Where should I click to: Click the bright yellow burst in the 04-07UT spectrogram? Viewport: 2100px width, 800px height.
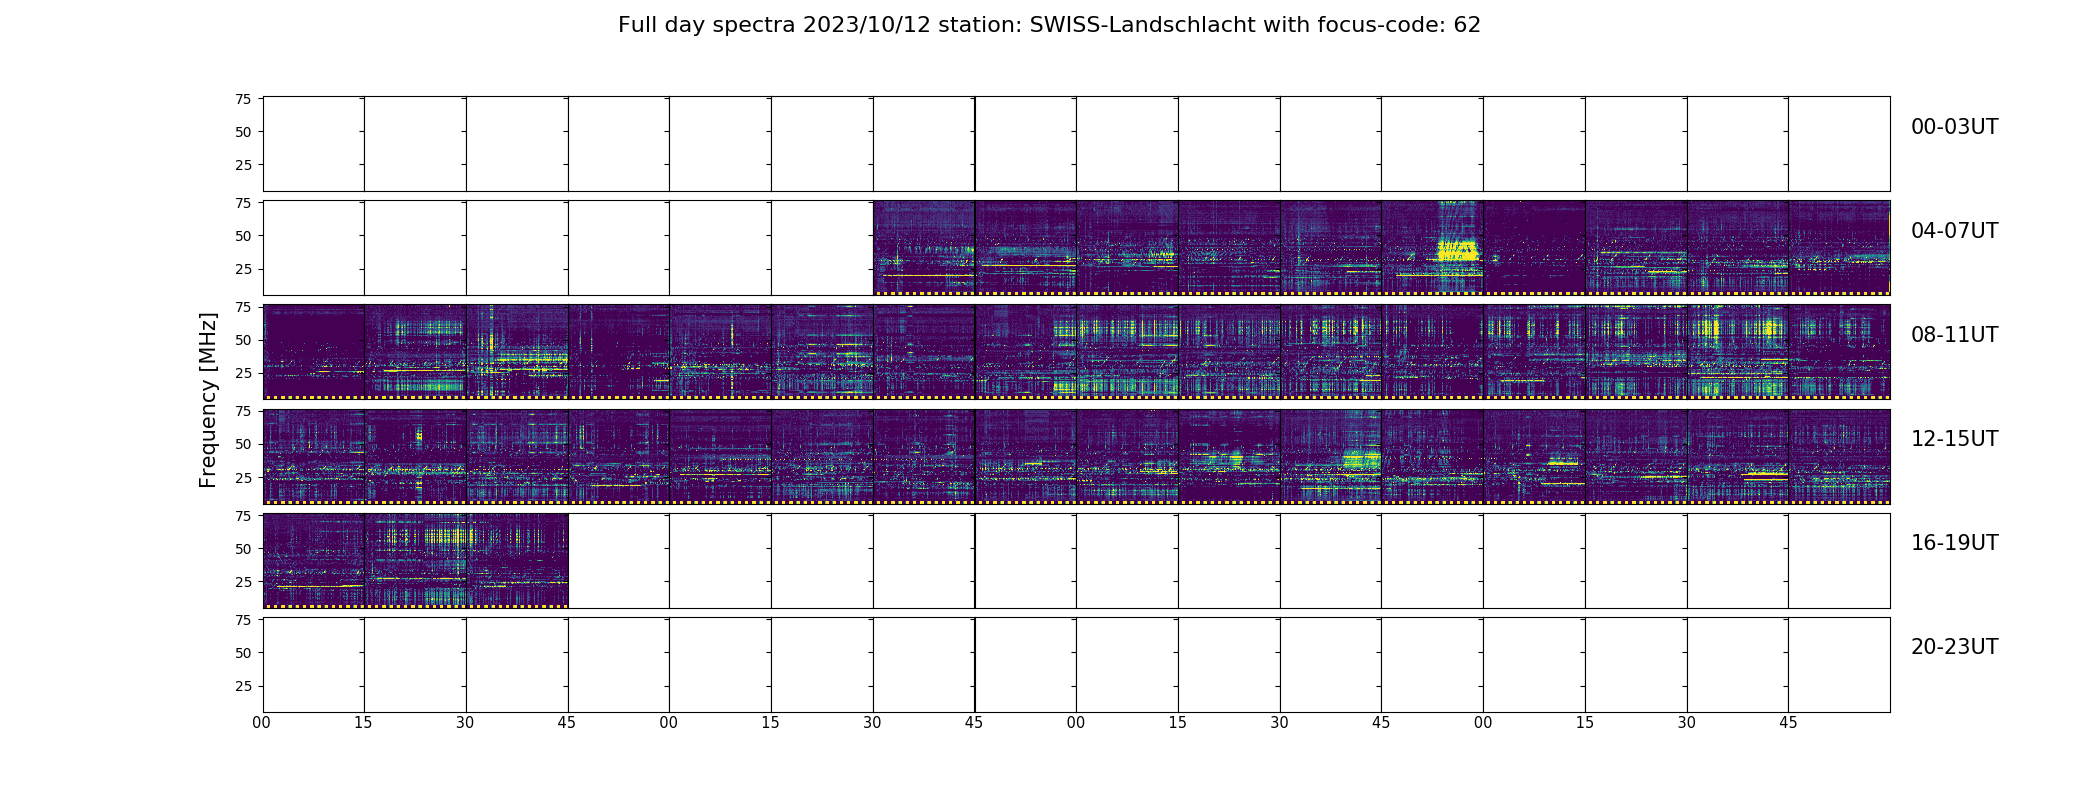1457,250
